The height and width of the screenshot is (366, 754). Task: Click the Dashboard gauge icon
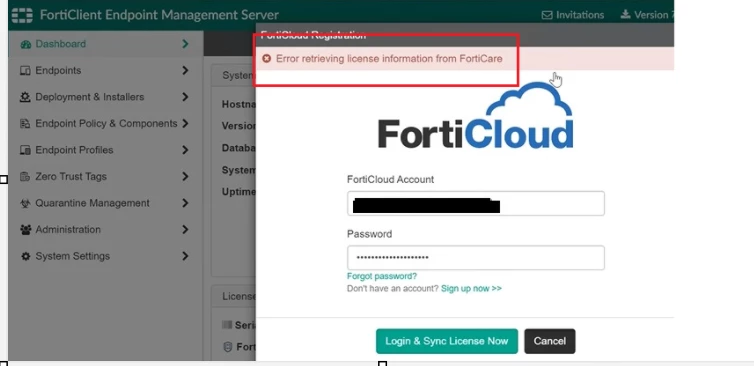coord(25,44)
